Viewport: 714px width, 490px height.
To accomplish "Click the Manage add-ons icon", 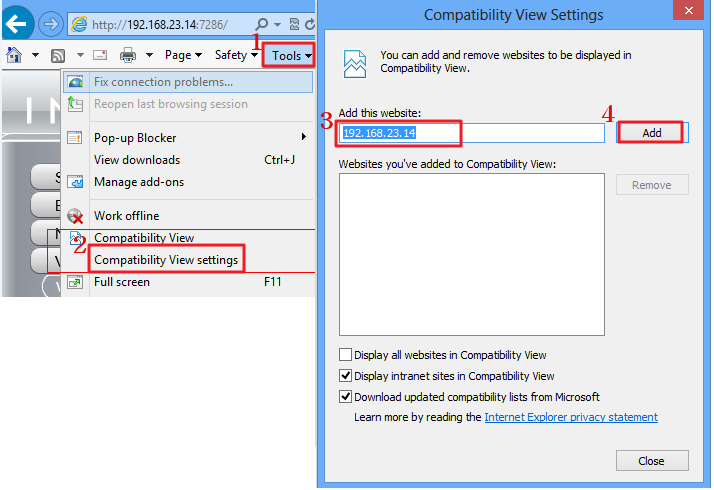I will point(75,182).
